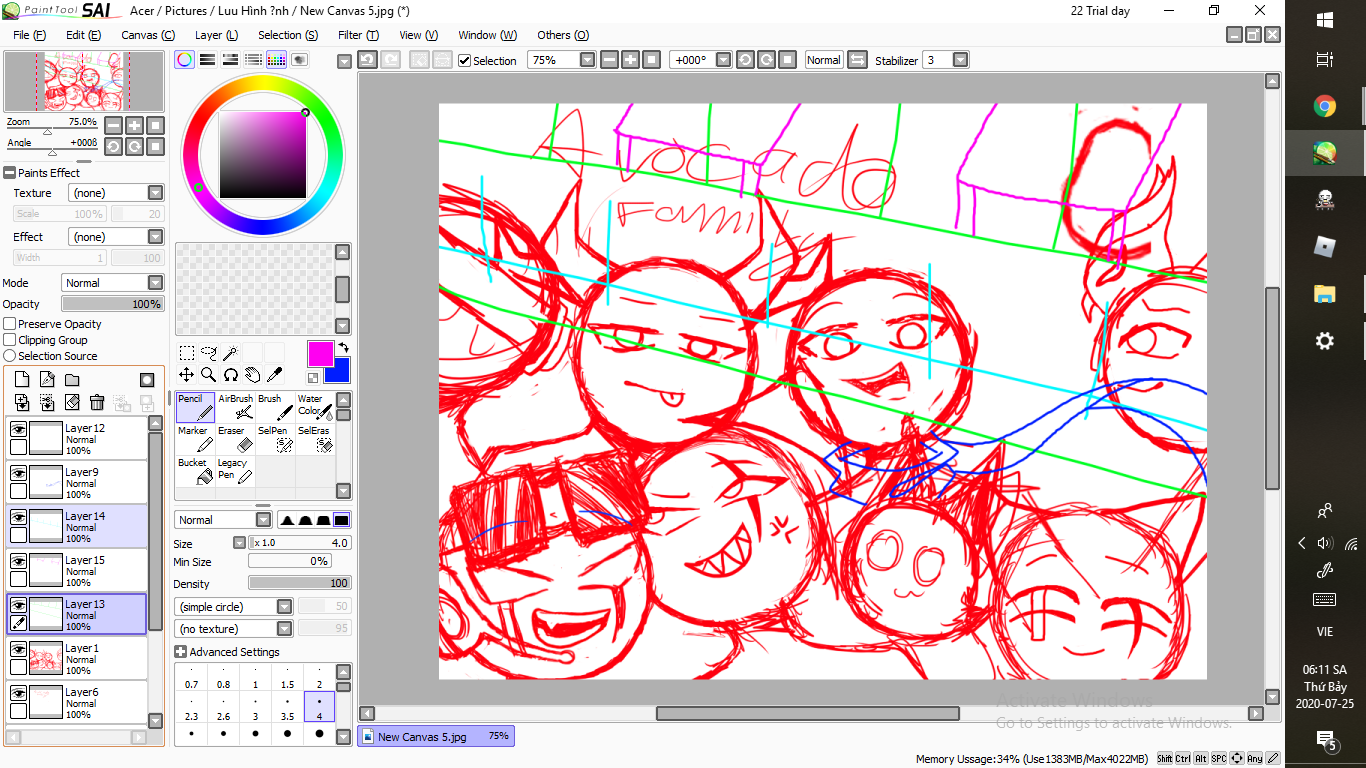Image resolution: width=1366 pixels, height=768 pixels.
Task: Open the Edit menu
Action: pyautogui.click(x=83, y=35)
